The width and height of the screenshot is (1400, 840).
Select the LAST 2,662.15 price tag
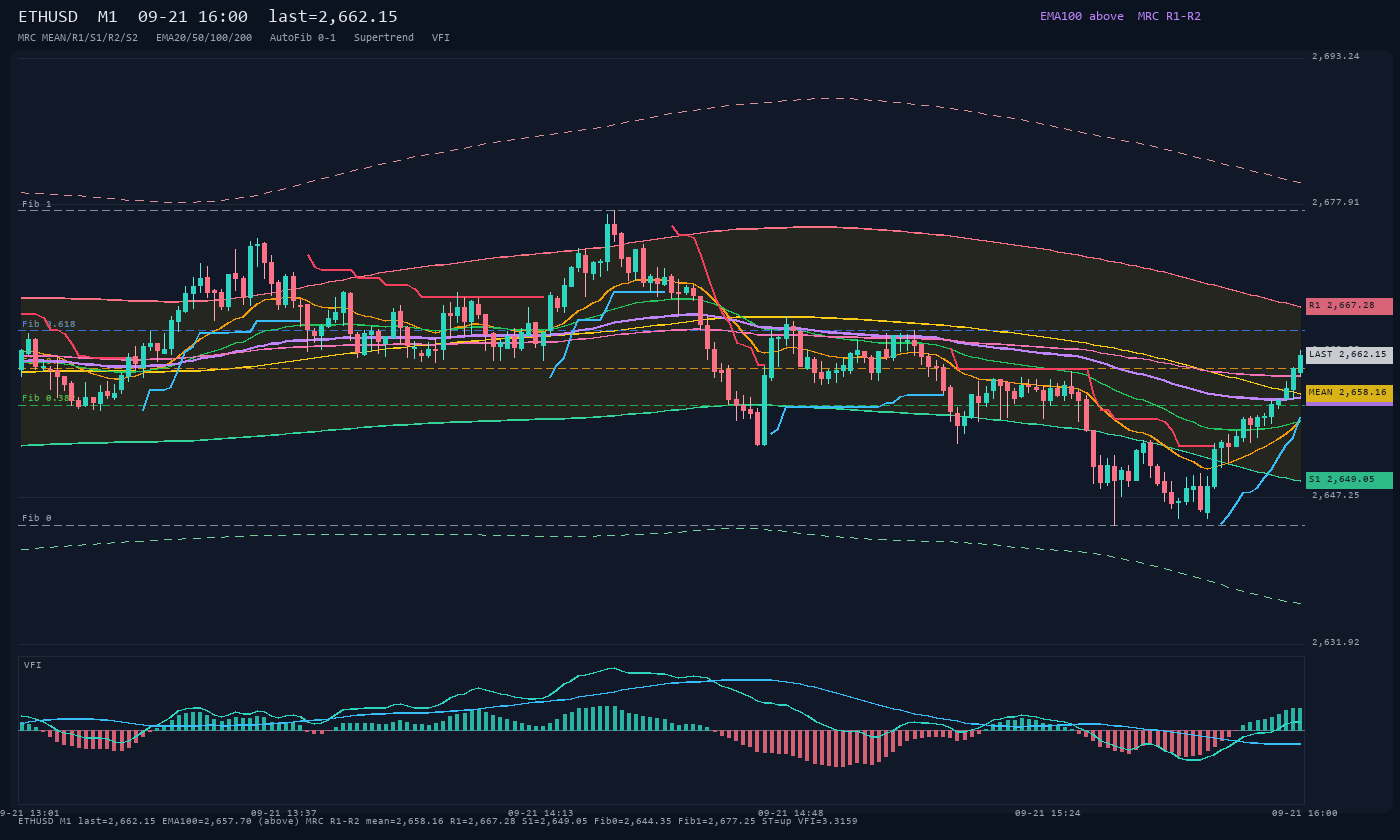click(x=1349, y=354)
